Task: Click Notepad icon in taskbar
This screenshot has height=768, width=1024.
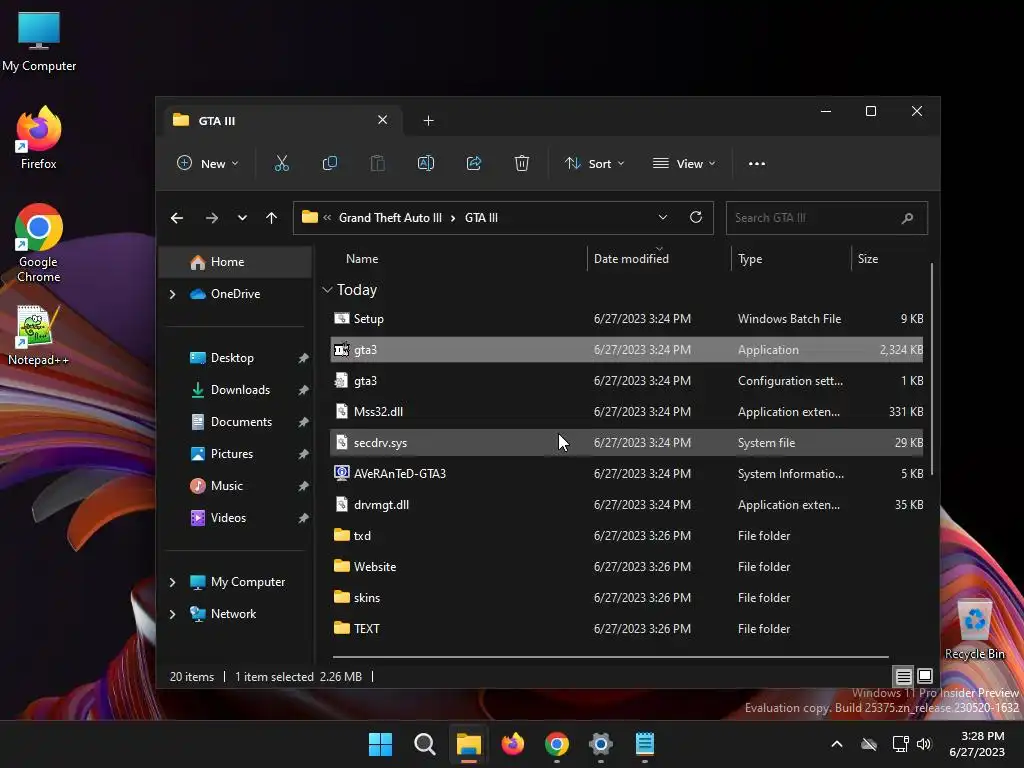Action: 645,744
